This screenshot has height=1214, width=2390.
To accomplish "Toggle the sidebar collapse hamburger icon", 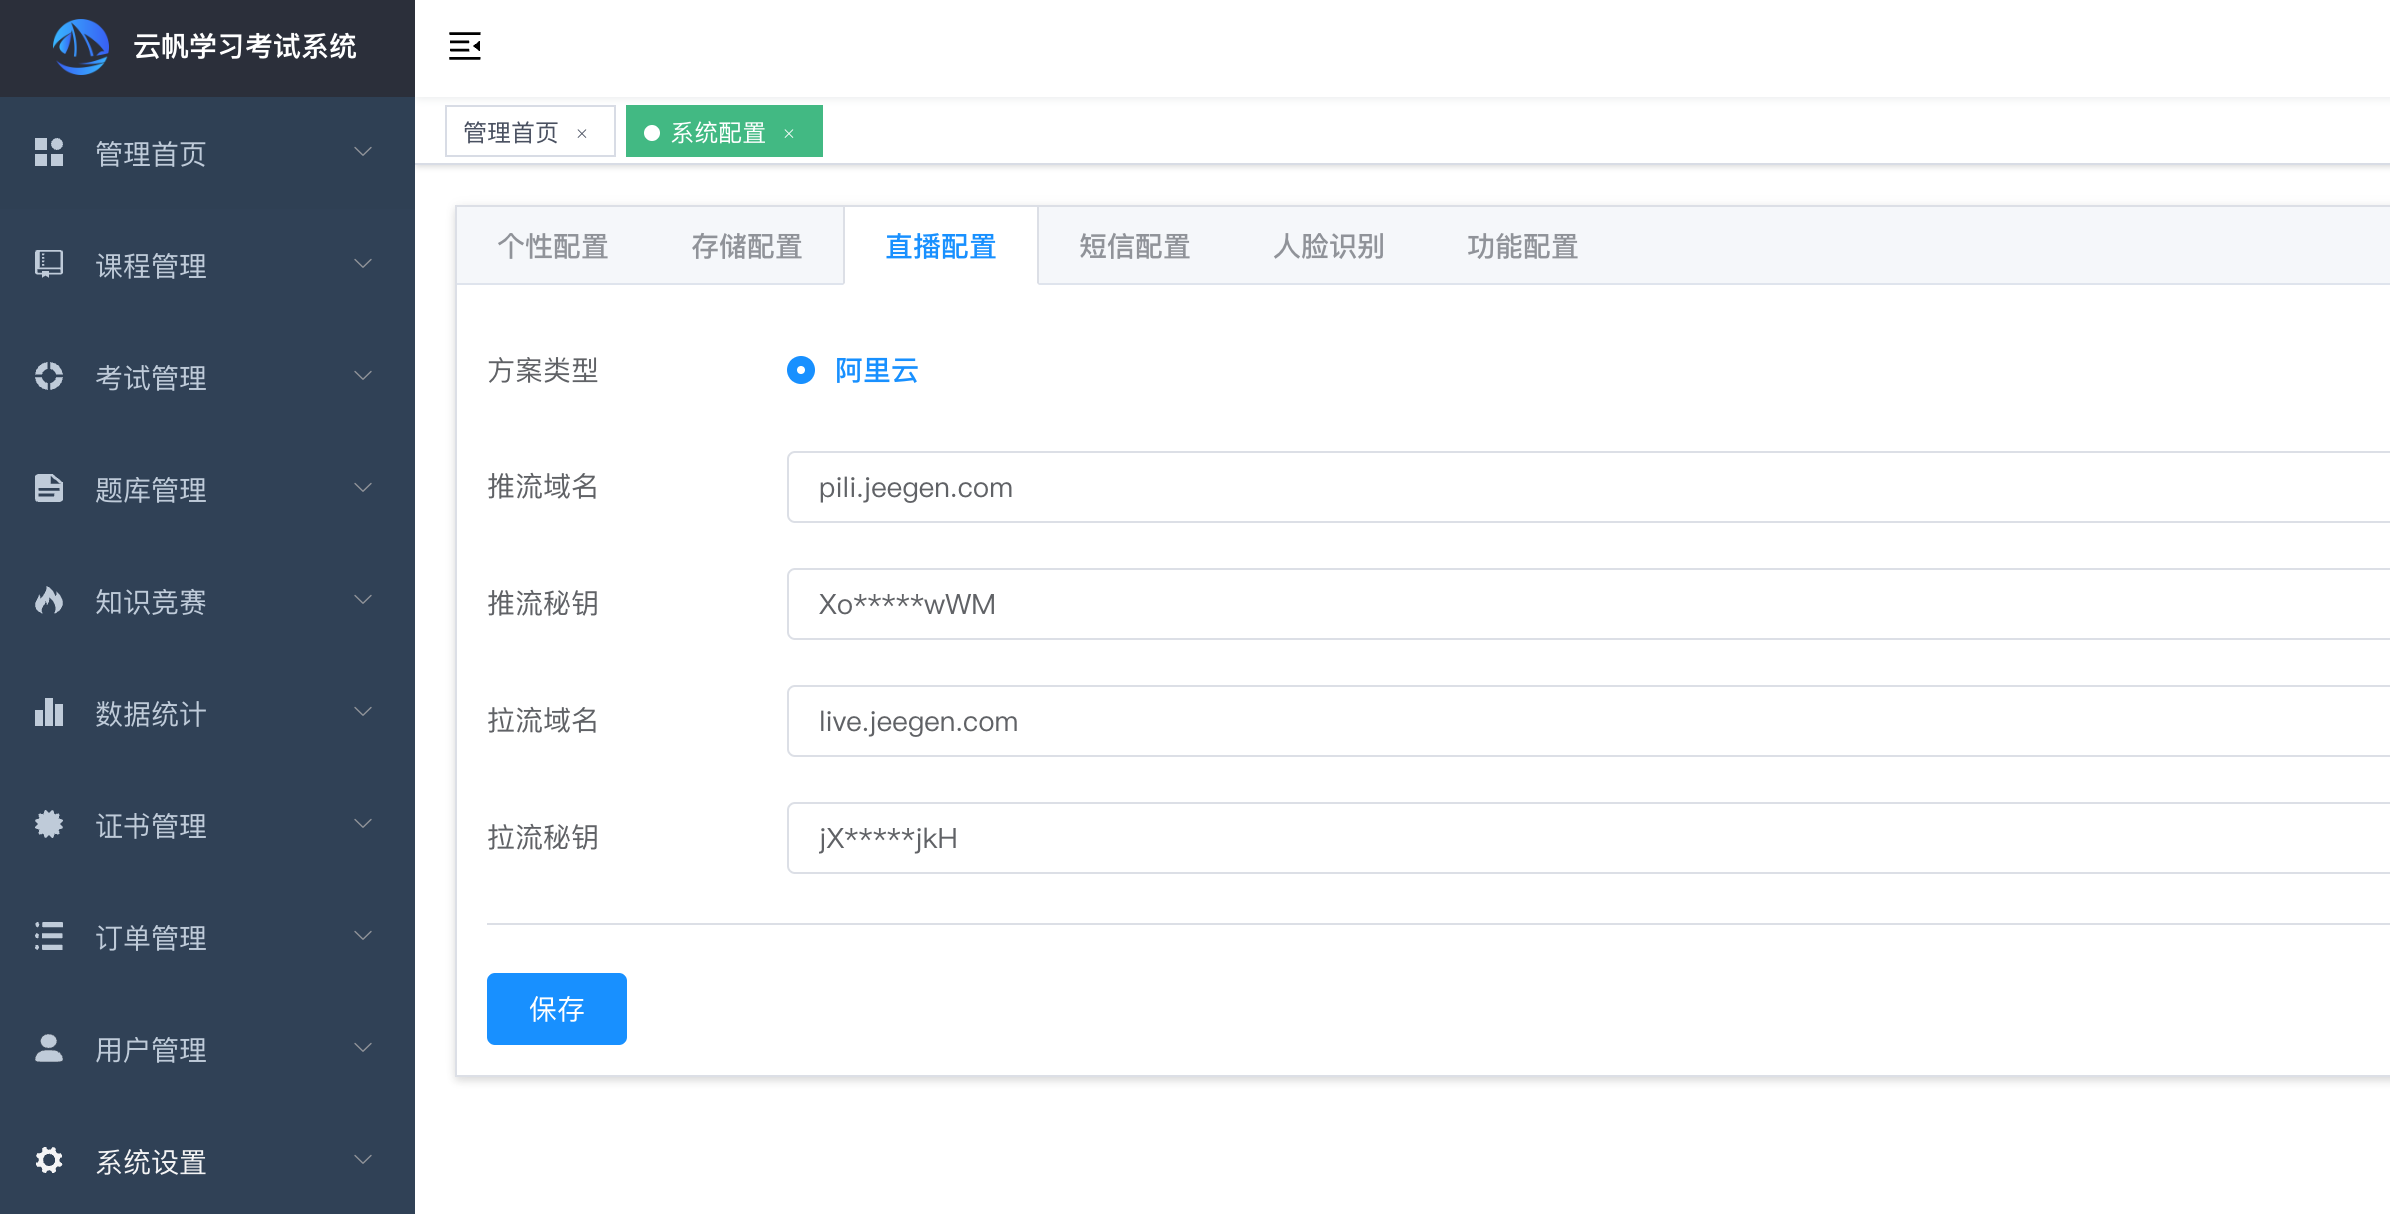I will [x=465, y=46].
